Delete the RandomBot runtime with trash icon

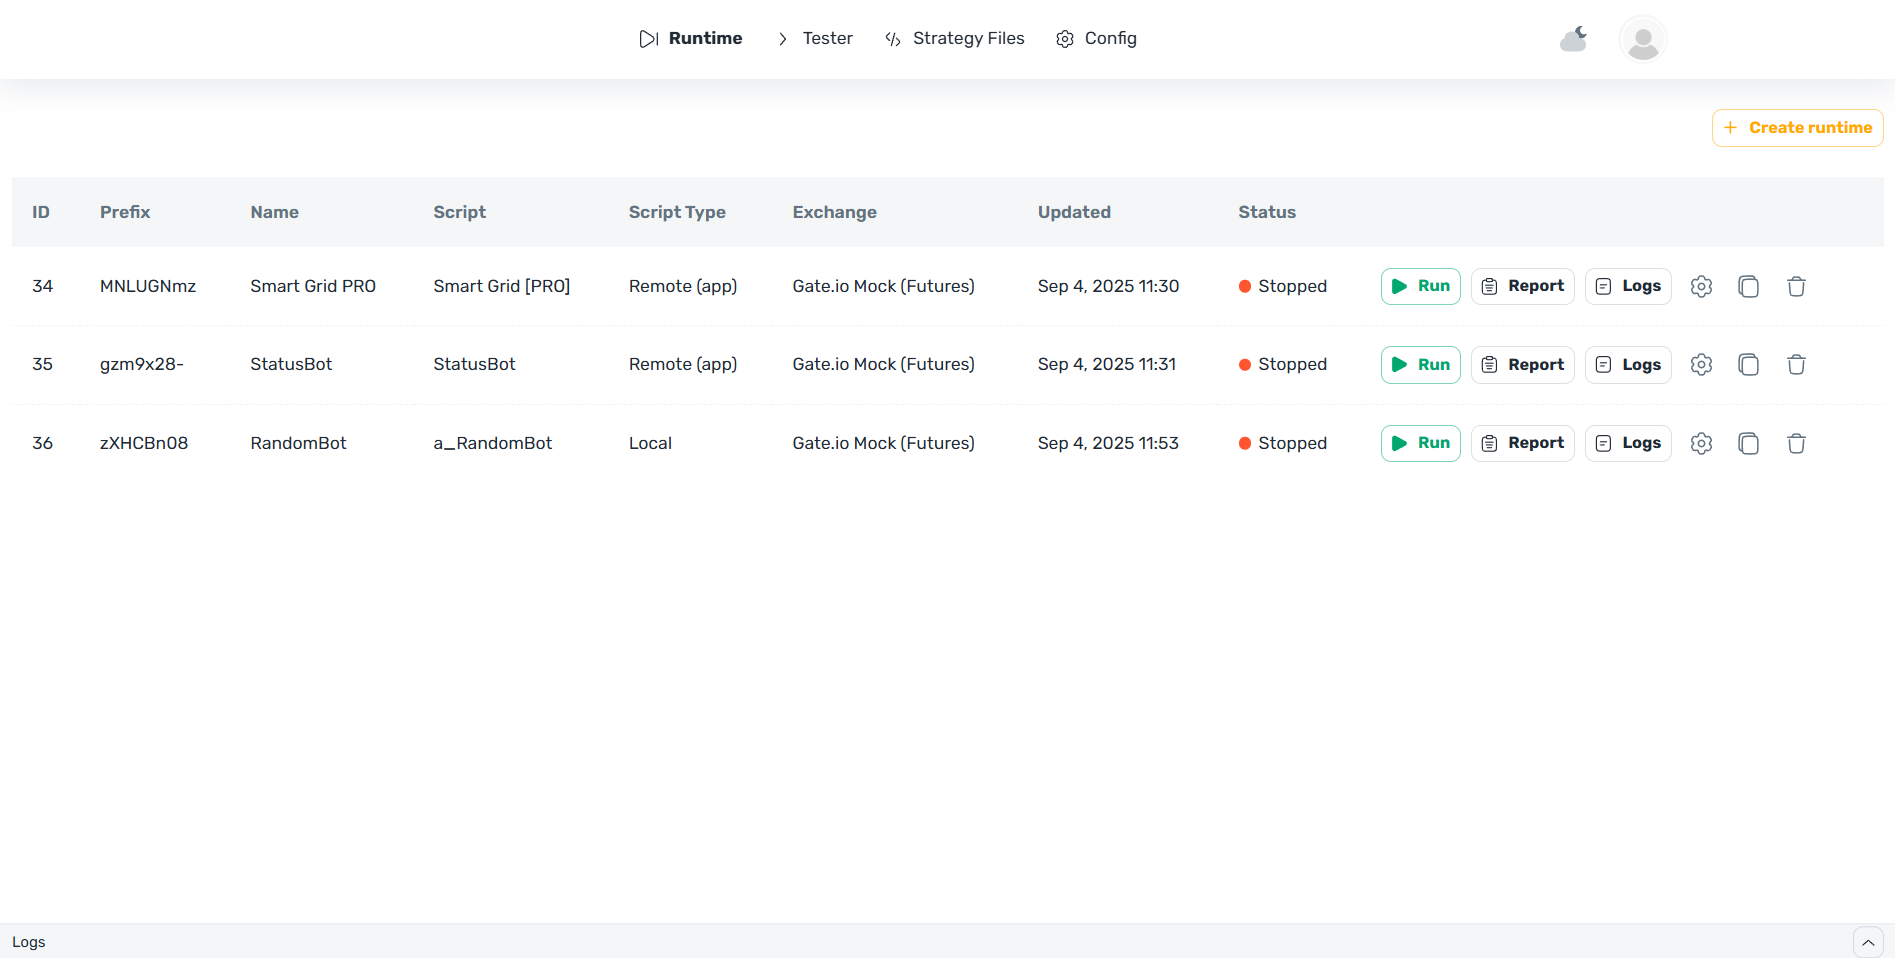[x=1796, y=443]
